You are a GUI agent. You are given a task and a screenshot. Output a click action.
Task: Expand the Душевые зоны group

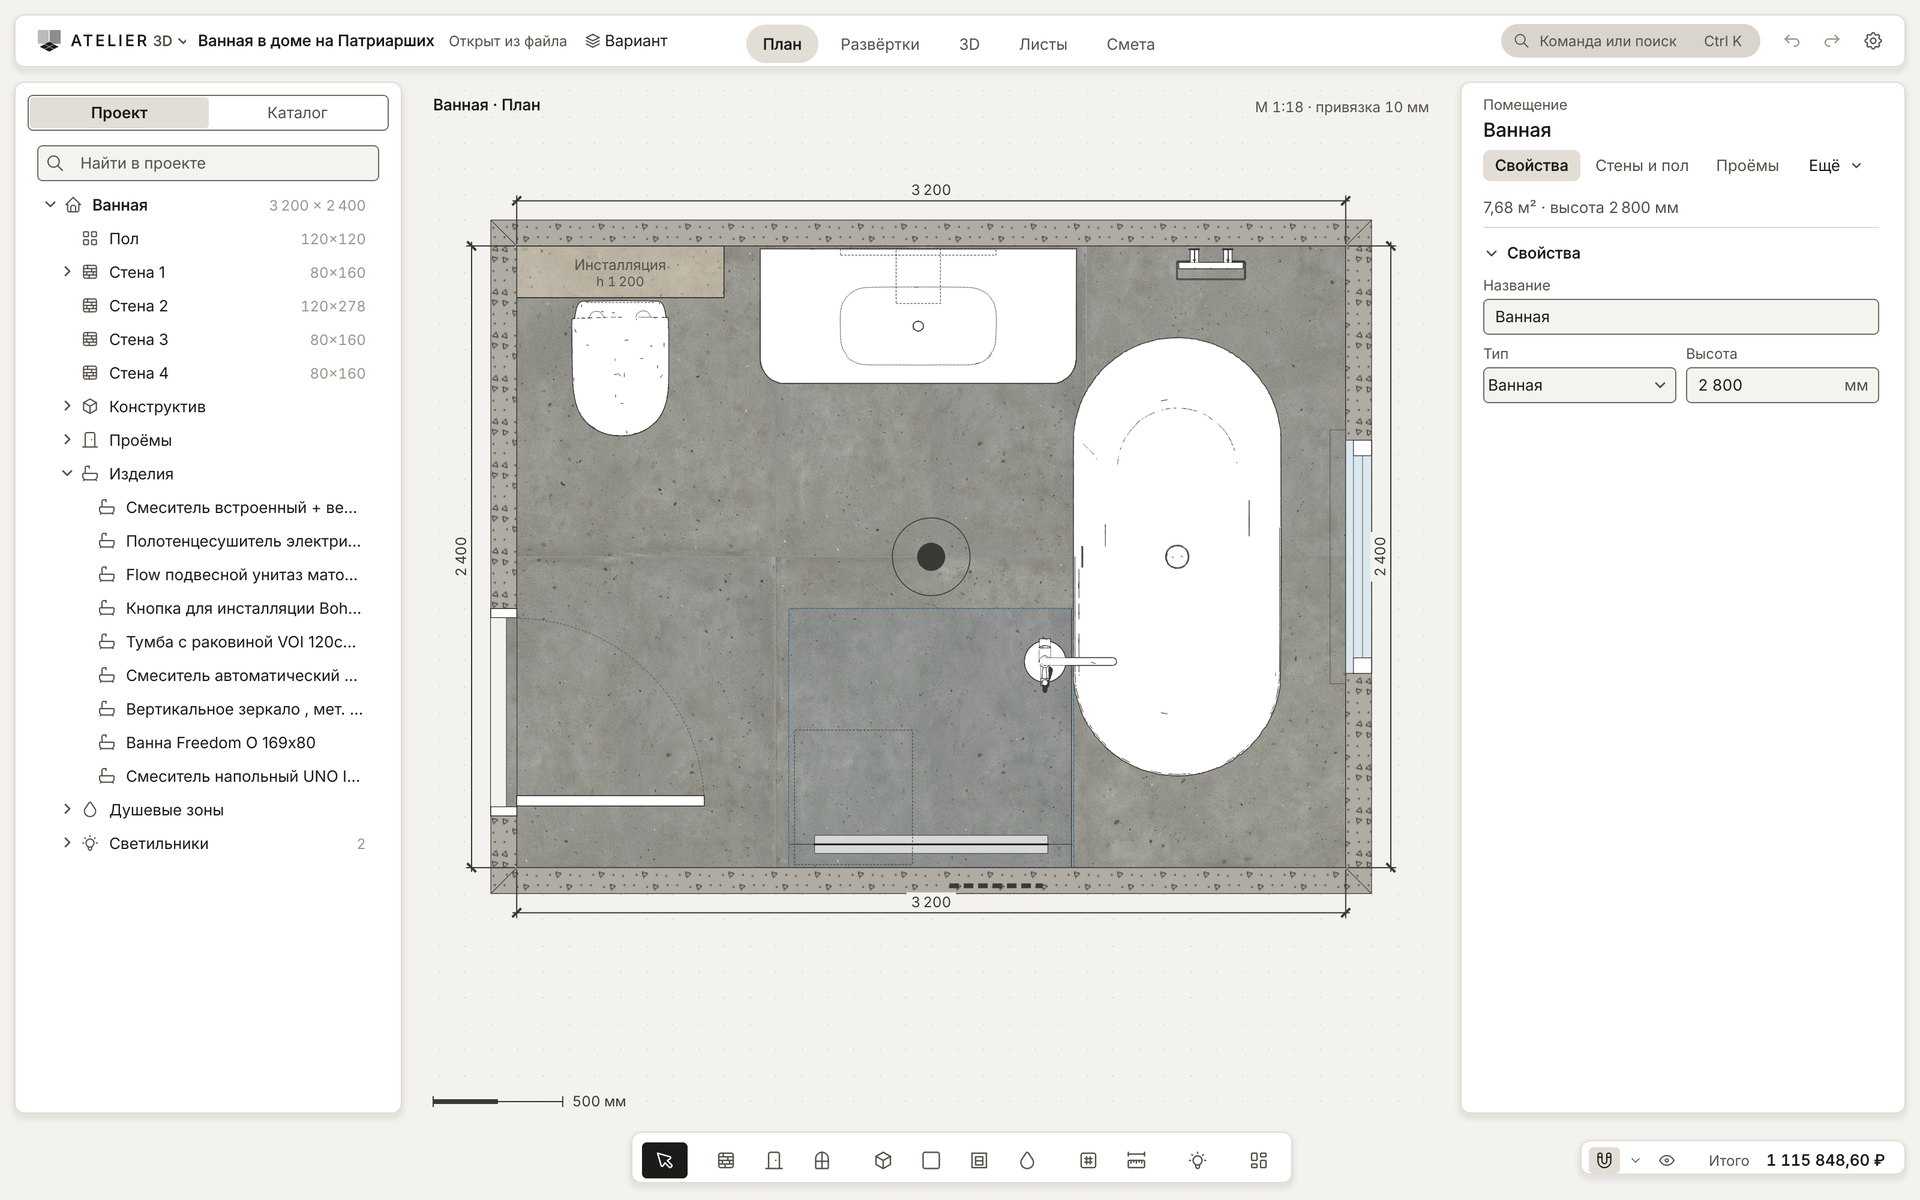(x=67, y=809)
